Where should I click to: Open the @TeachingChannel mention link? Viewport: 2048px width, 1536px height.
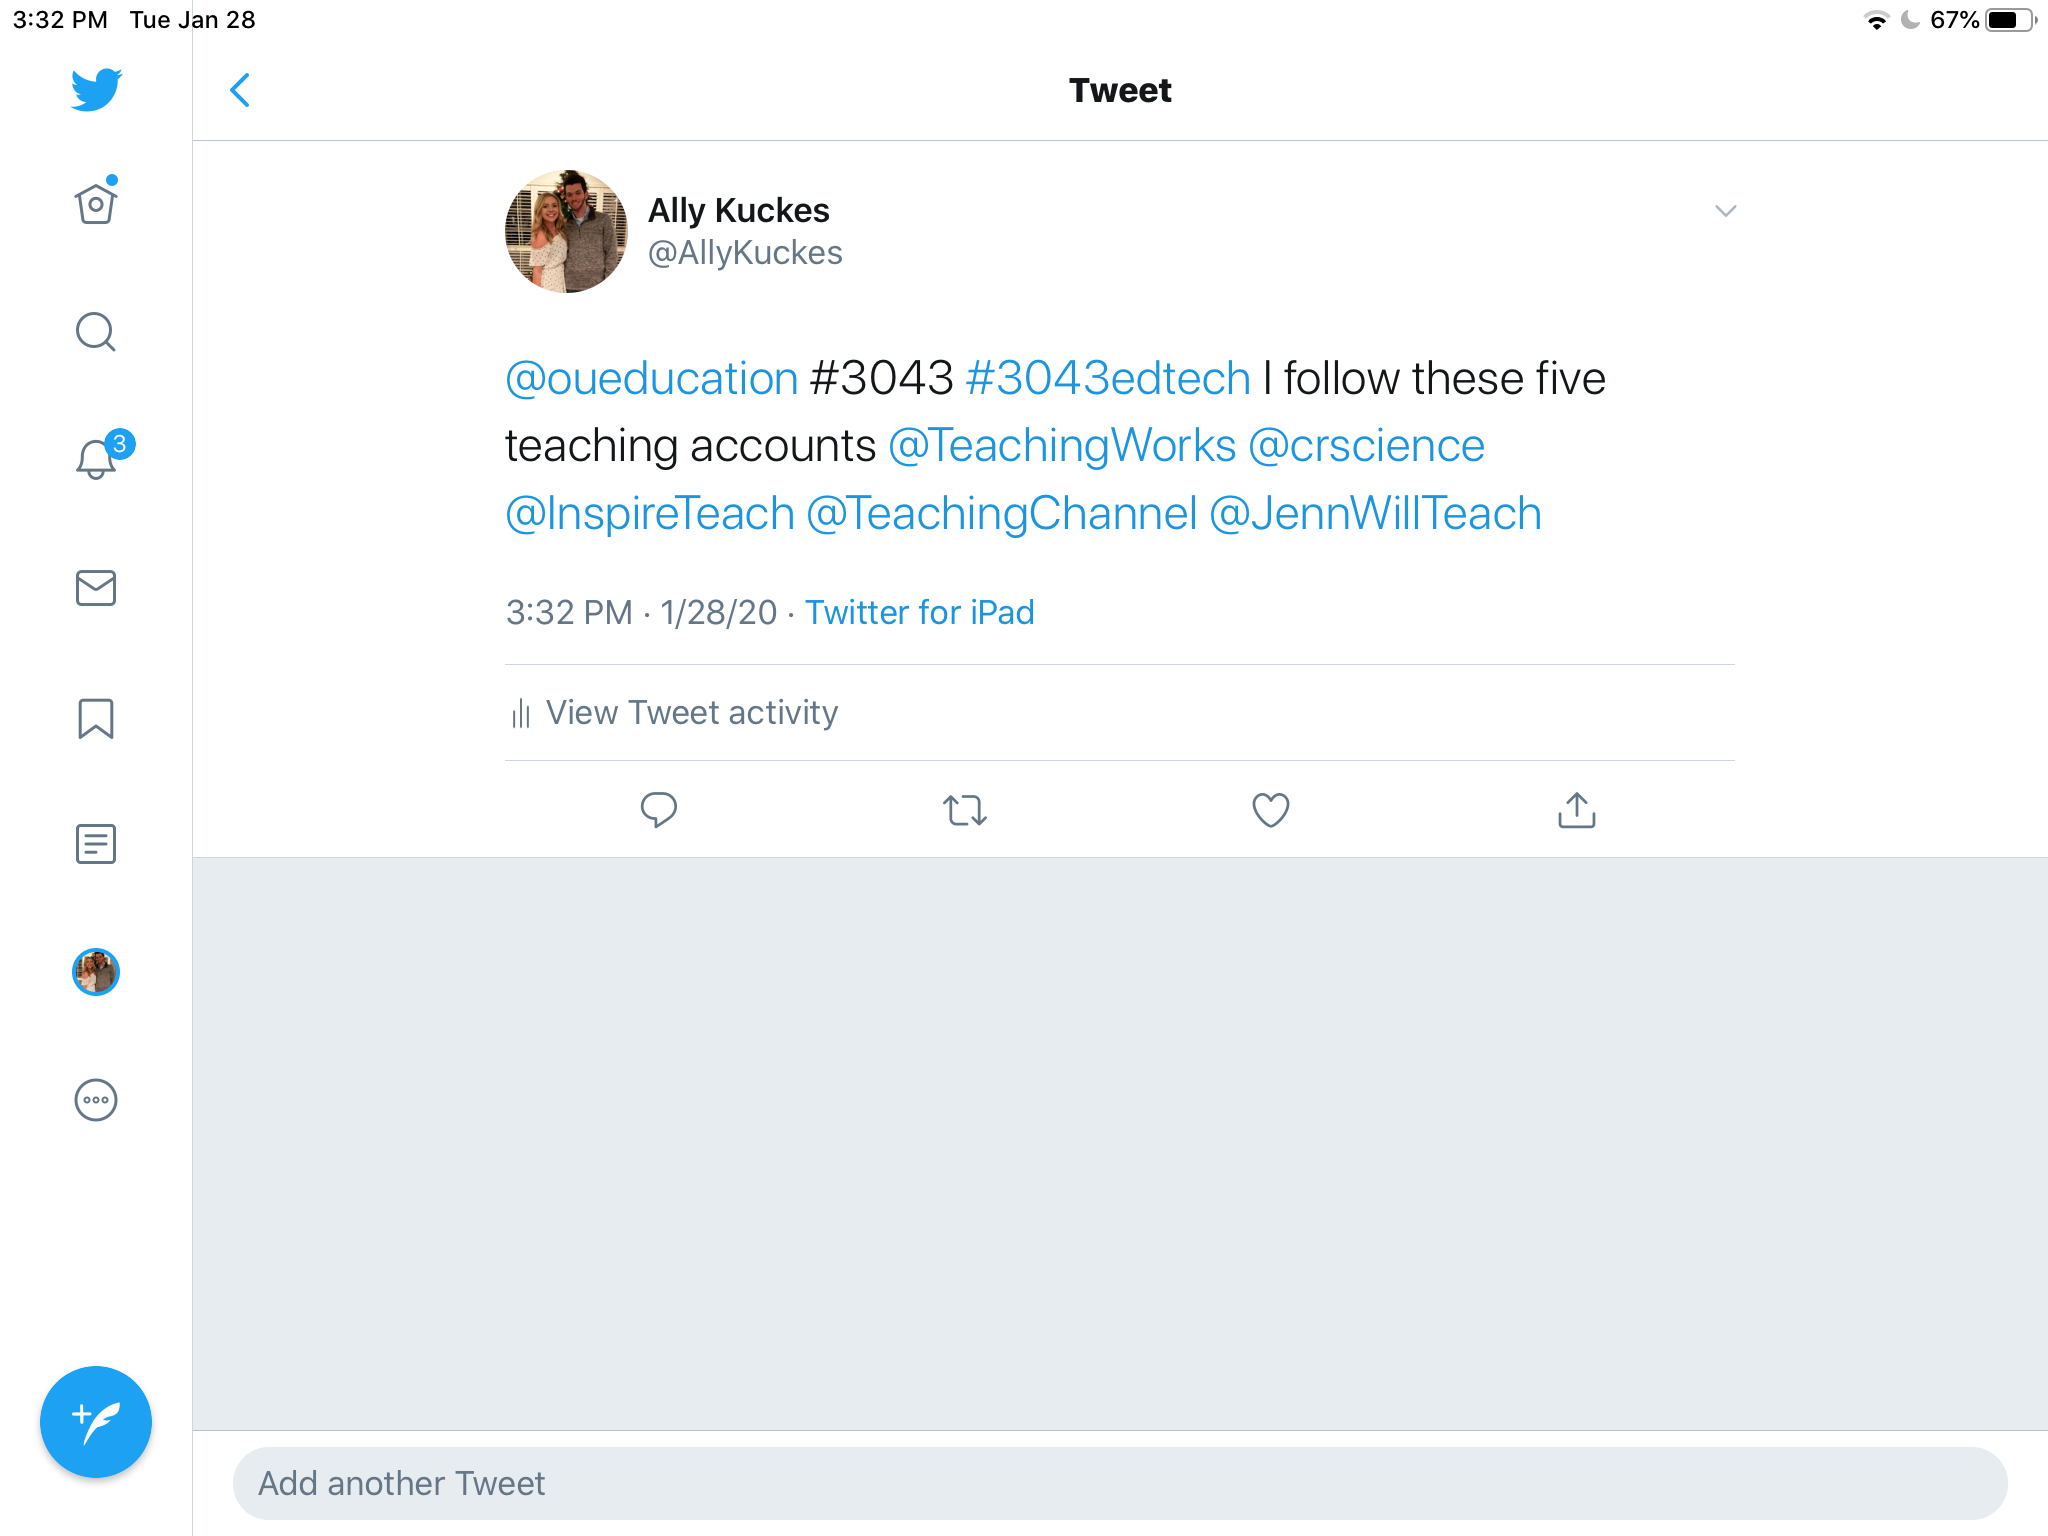[x=1002, y=514]
